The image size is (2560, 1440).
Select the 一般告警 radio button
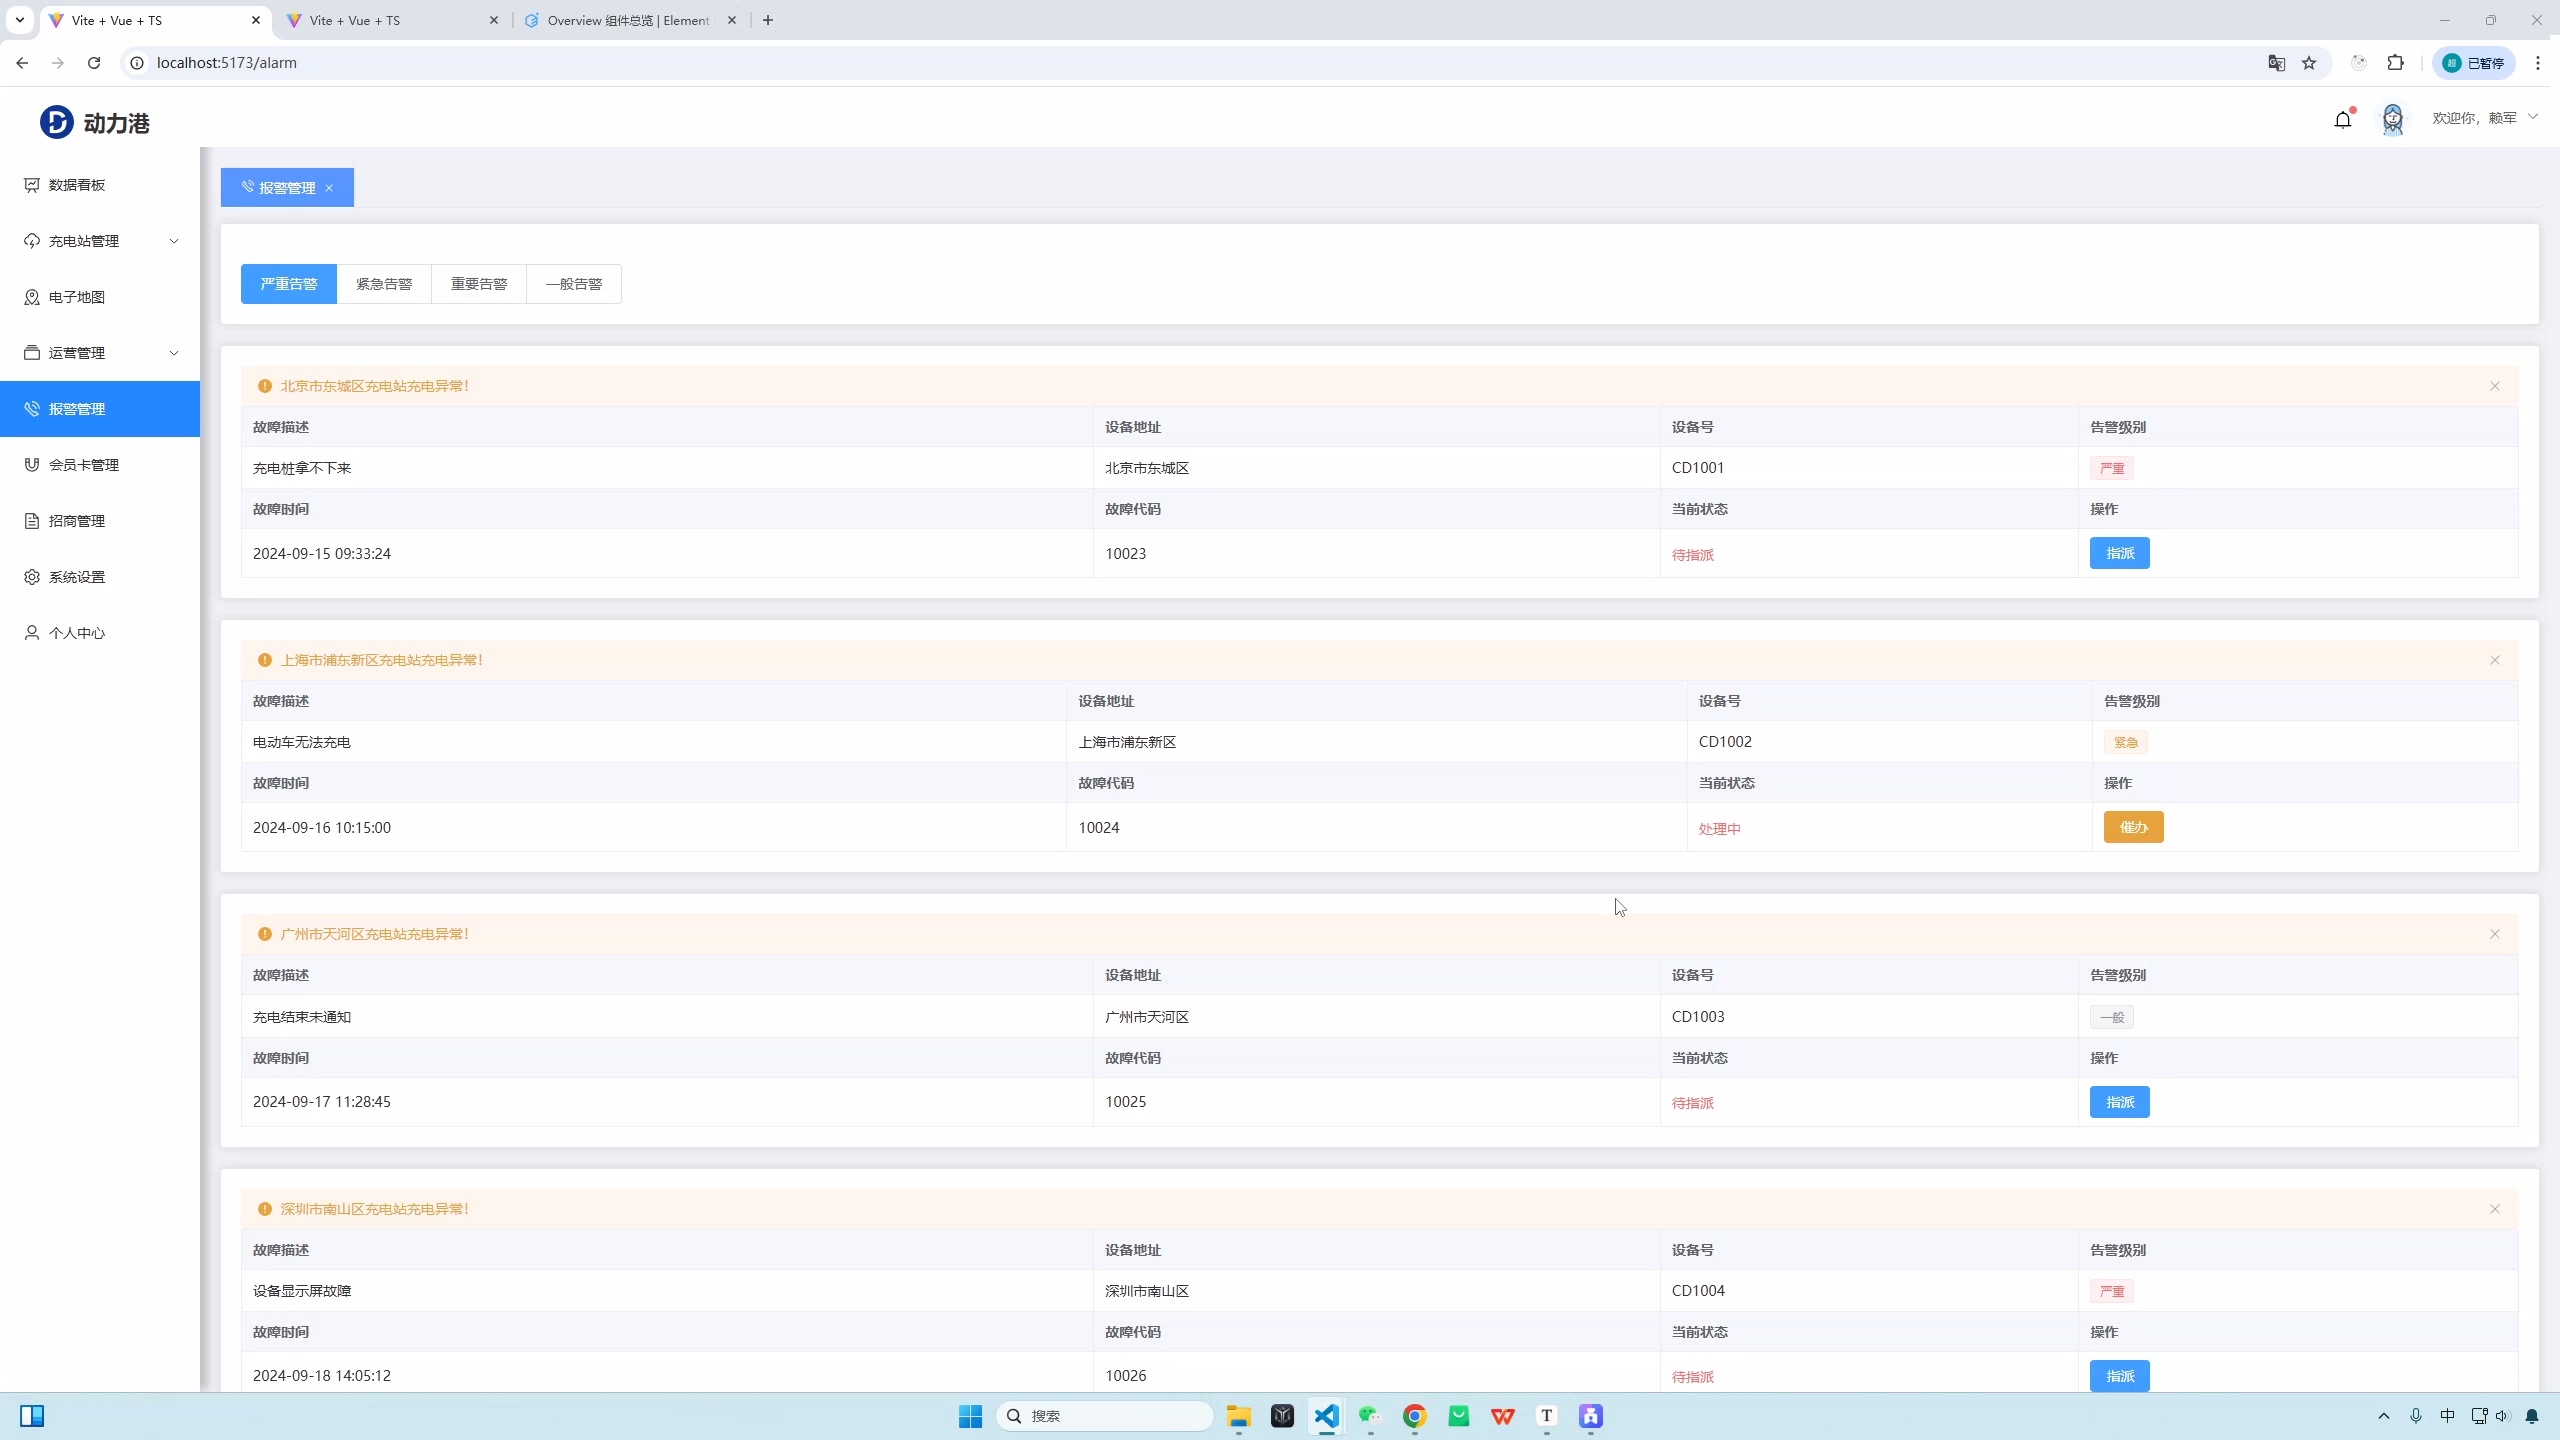click(x=574, y=284)
